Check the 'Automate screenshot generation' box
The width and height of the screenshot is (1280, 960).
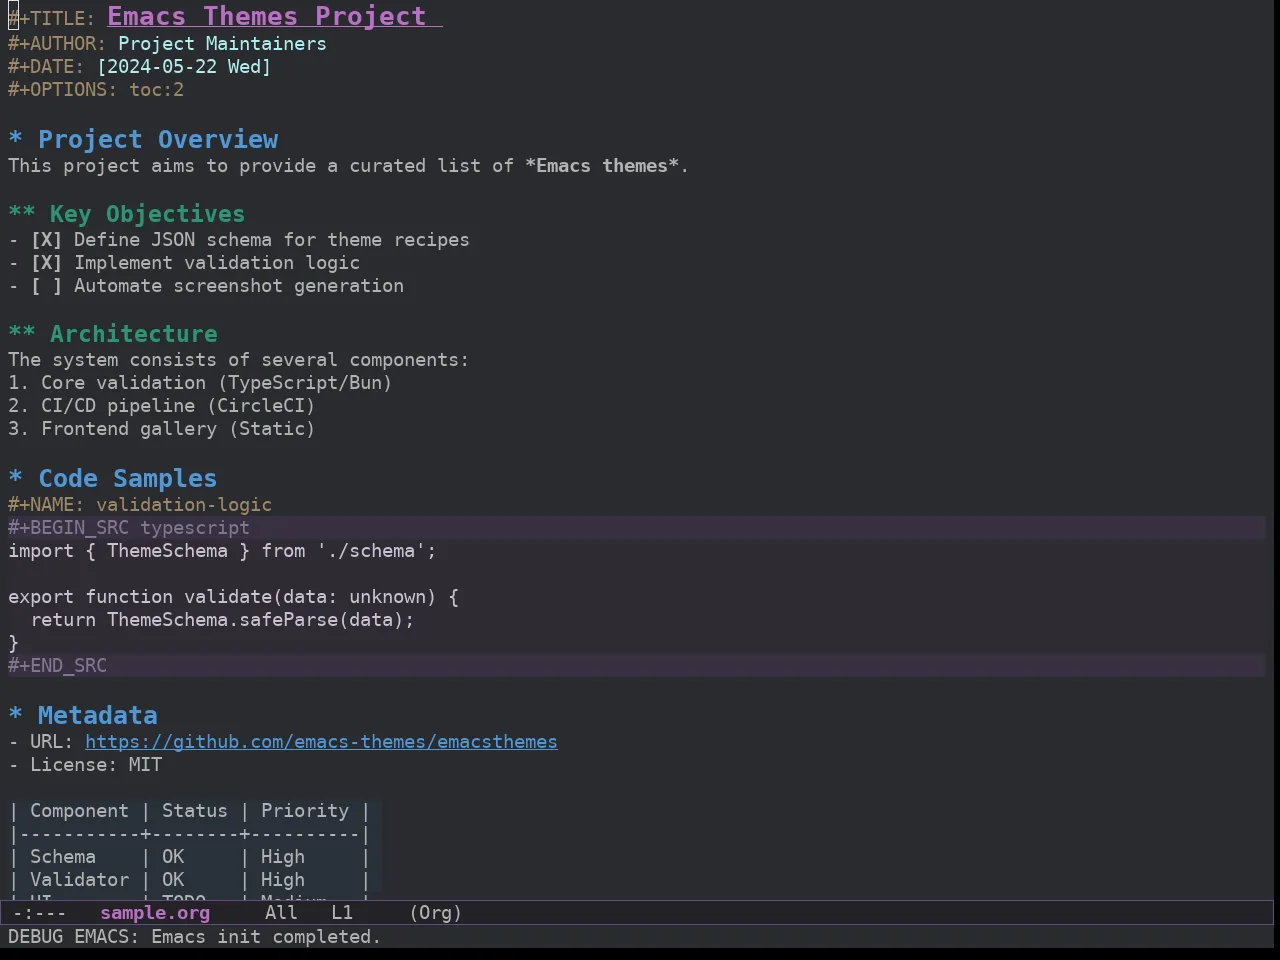(46, 286)
